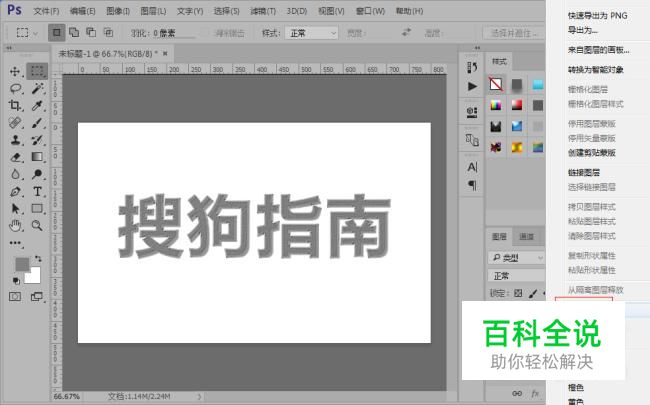This screenshot has height=405, width=650.
Task: Open the Character panel icon
Action: point(472,167)
